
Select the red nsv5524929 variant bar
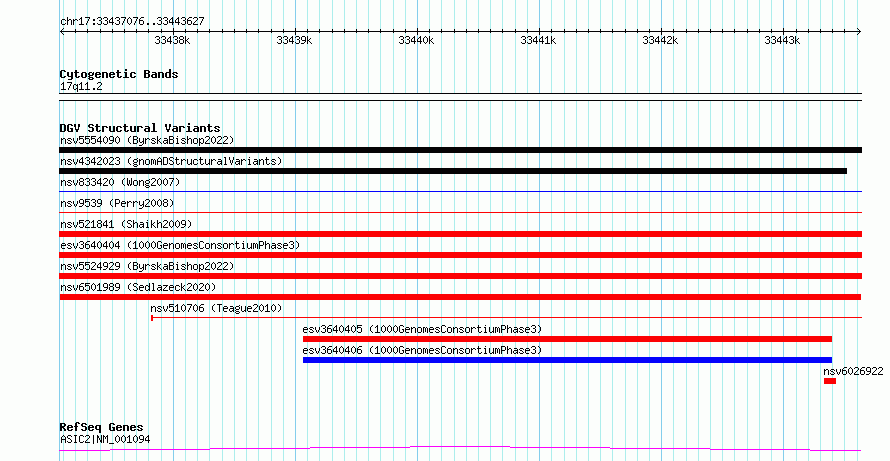pyautogui.click(x=460, y=276)
